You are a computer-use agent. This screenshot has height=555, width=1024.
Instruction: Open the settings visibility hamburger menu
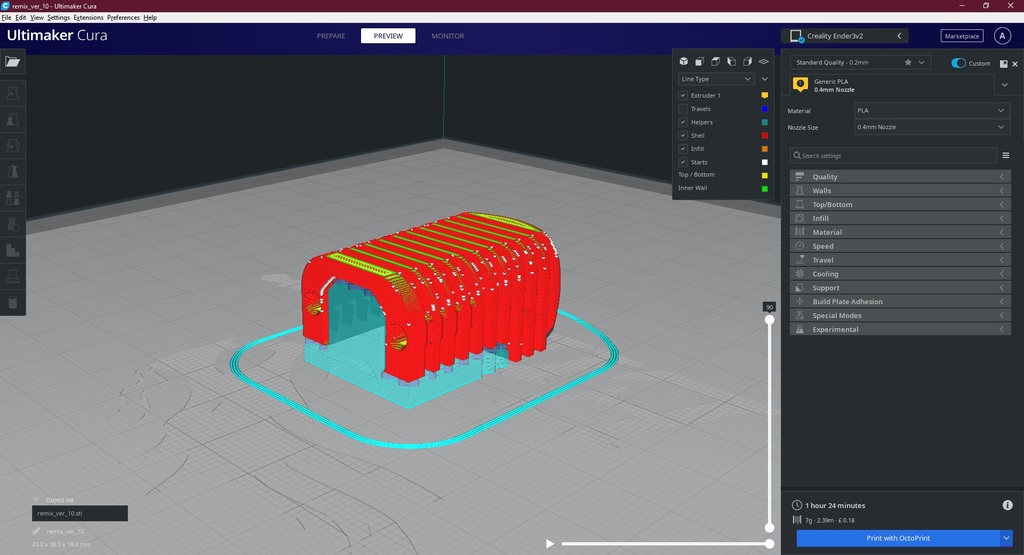1005,156
